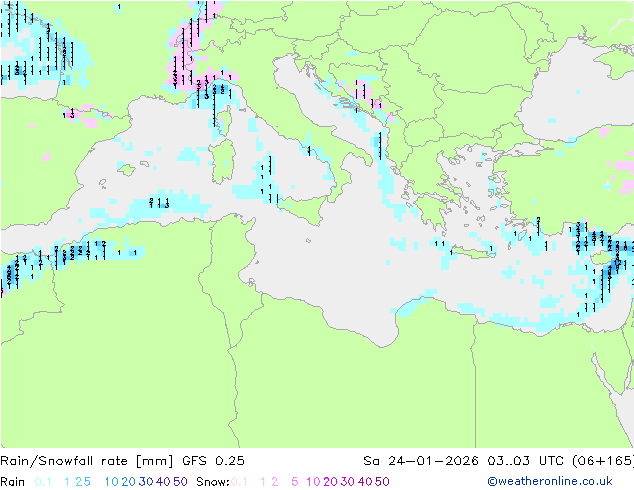The height and width of the screenshot is (490, 634).
Task: Select the Snow 0.1 legend value
Action: coord(239,482)
